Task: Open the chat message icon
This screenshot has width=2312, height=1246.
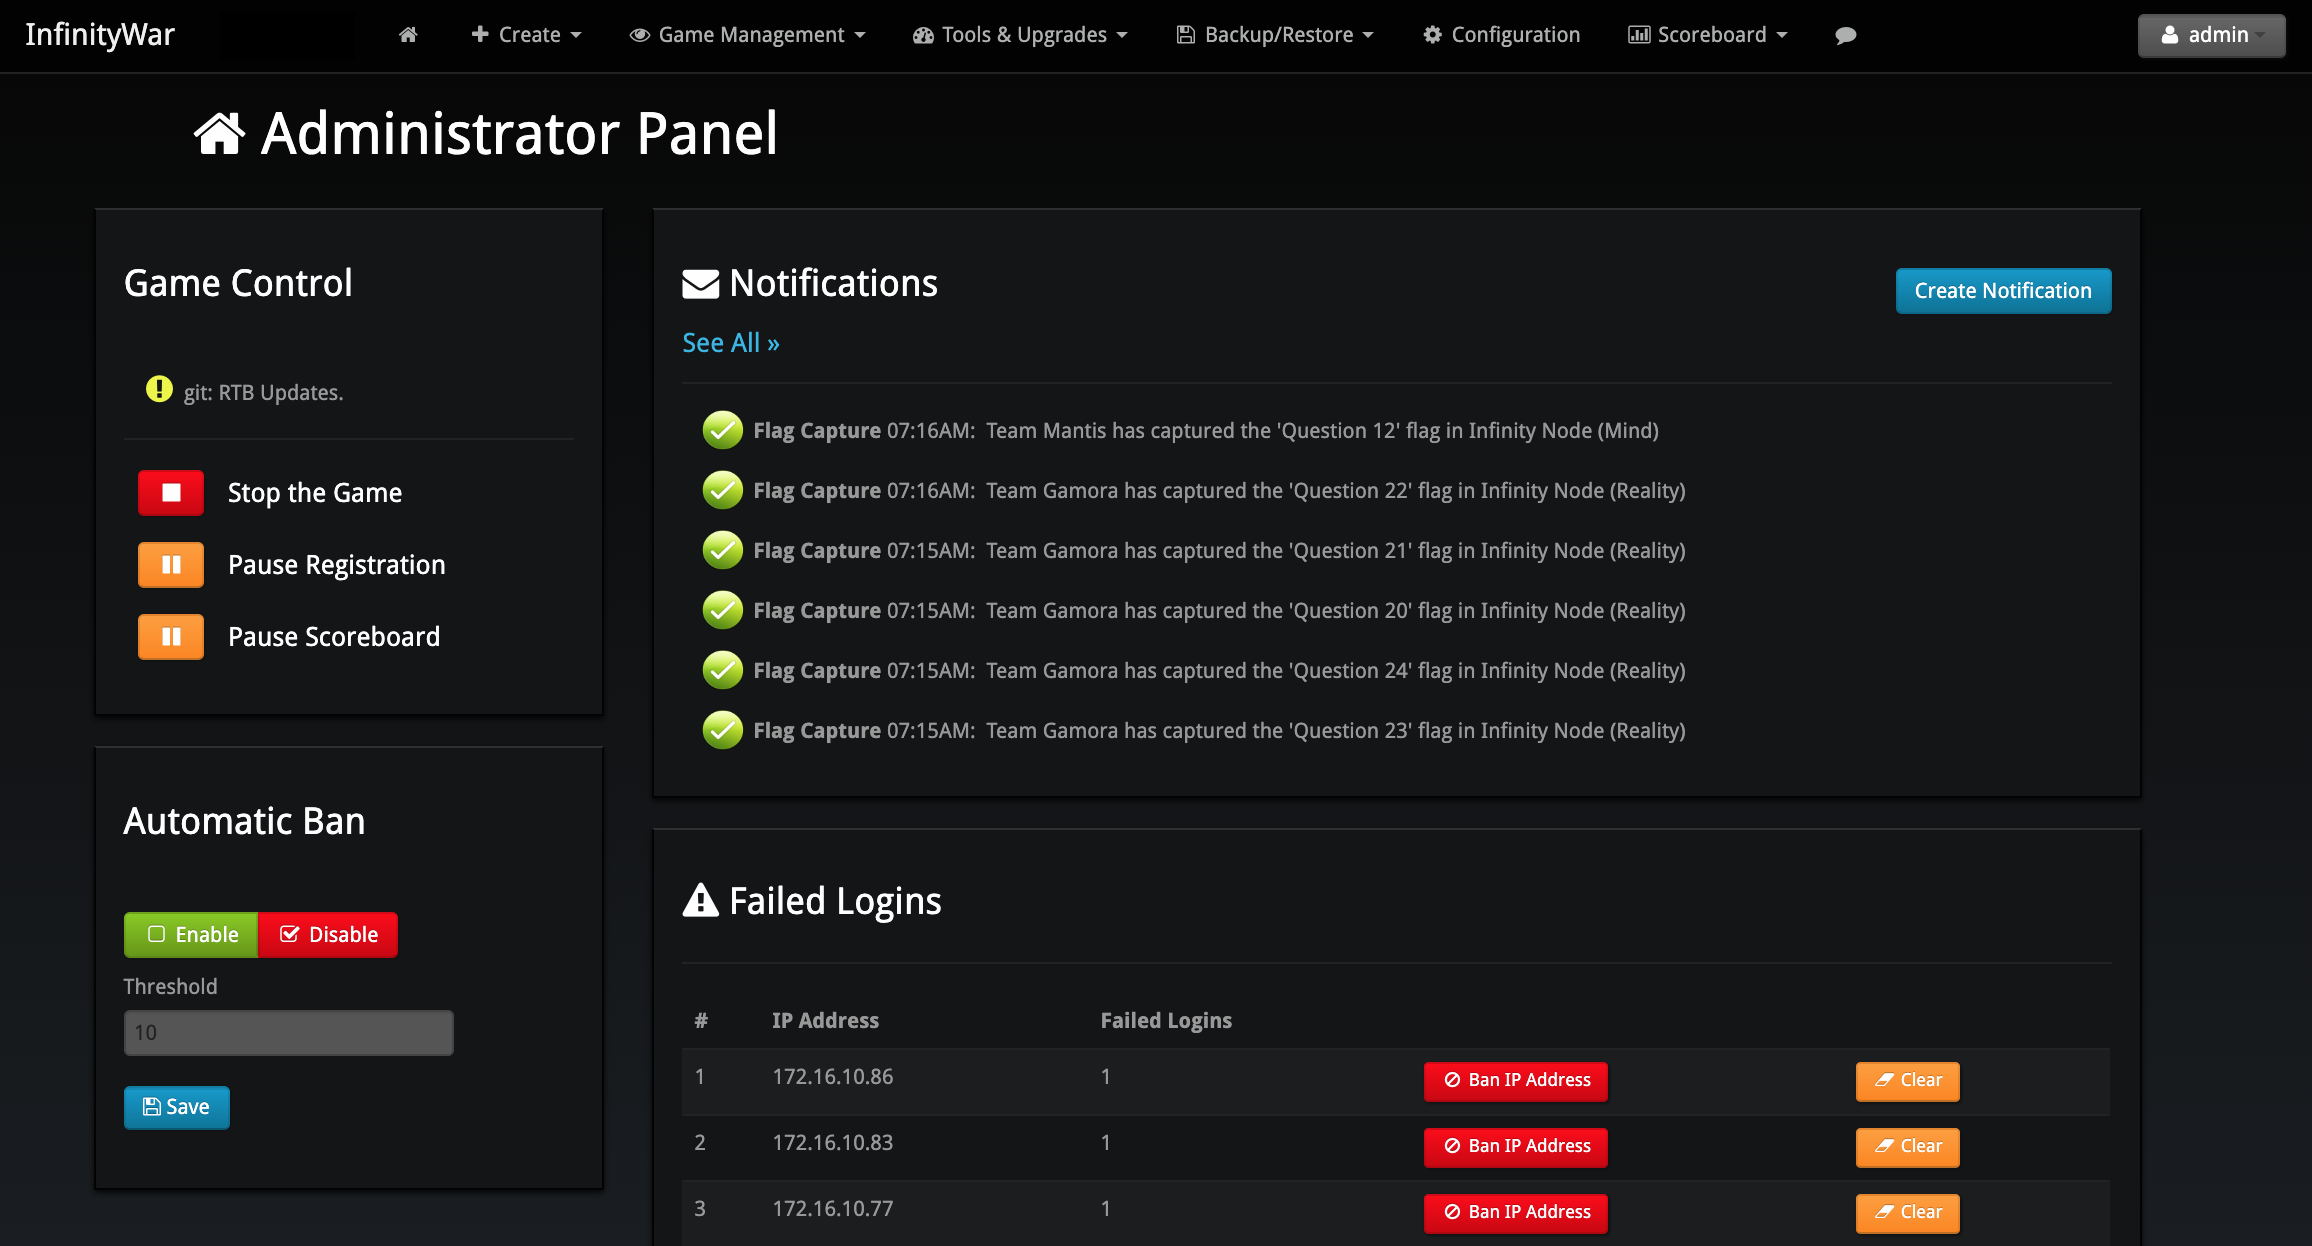Action: [x=1844, y=35]
